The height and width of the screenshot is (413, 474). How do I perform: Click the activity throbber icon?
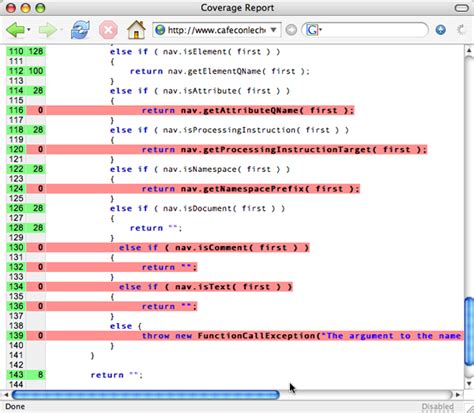click(x=462, y=30)
